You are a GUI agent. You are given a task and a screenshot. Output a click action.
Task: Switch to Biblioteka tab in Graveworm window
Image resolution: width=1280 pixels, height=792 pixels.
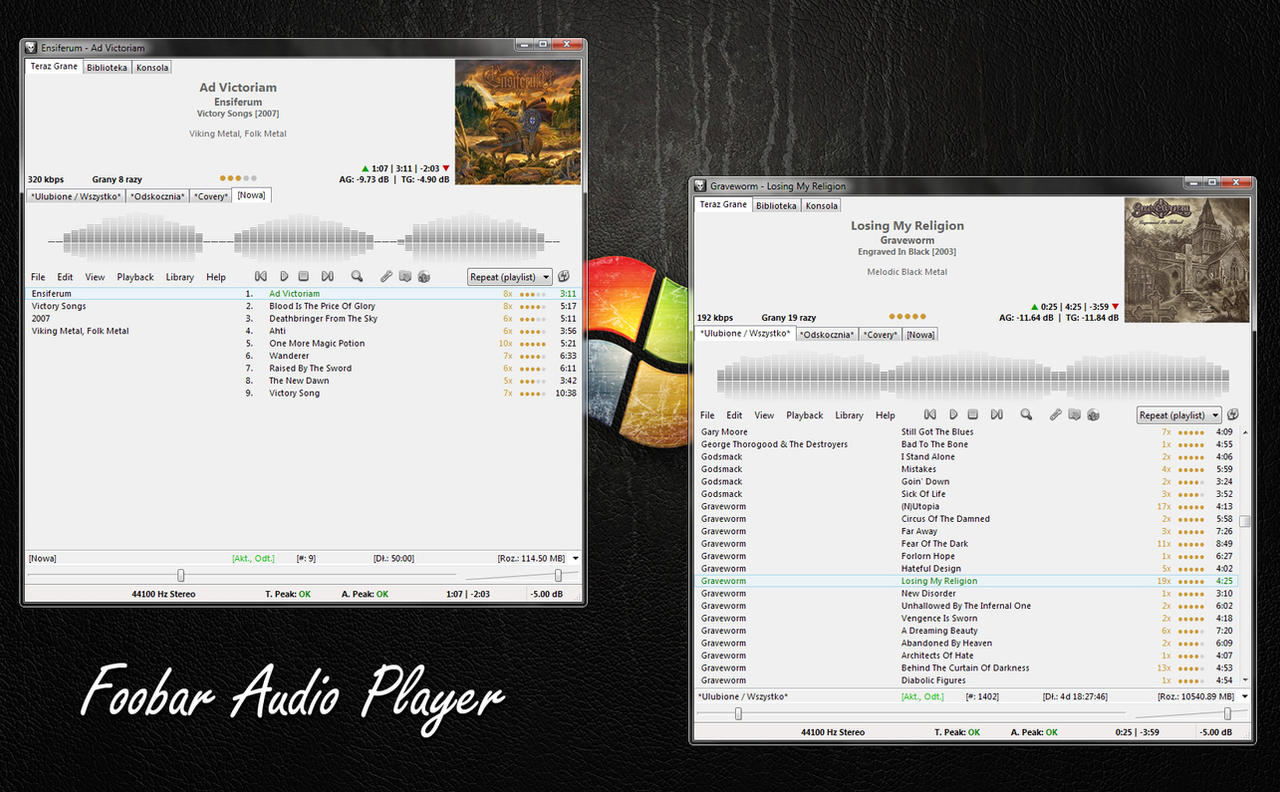[x=777, y=205]
